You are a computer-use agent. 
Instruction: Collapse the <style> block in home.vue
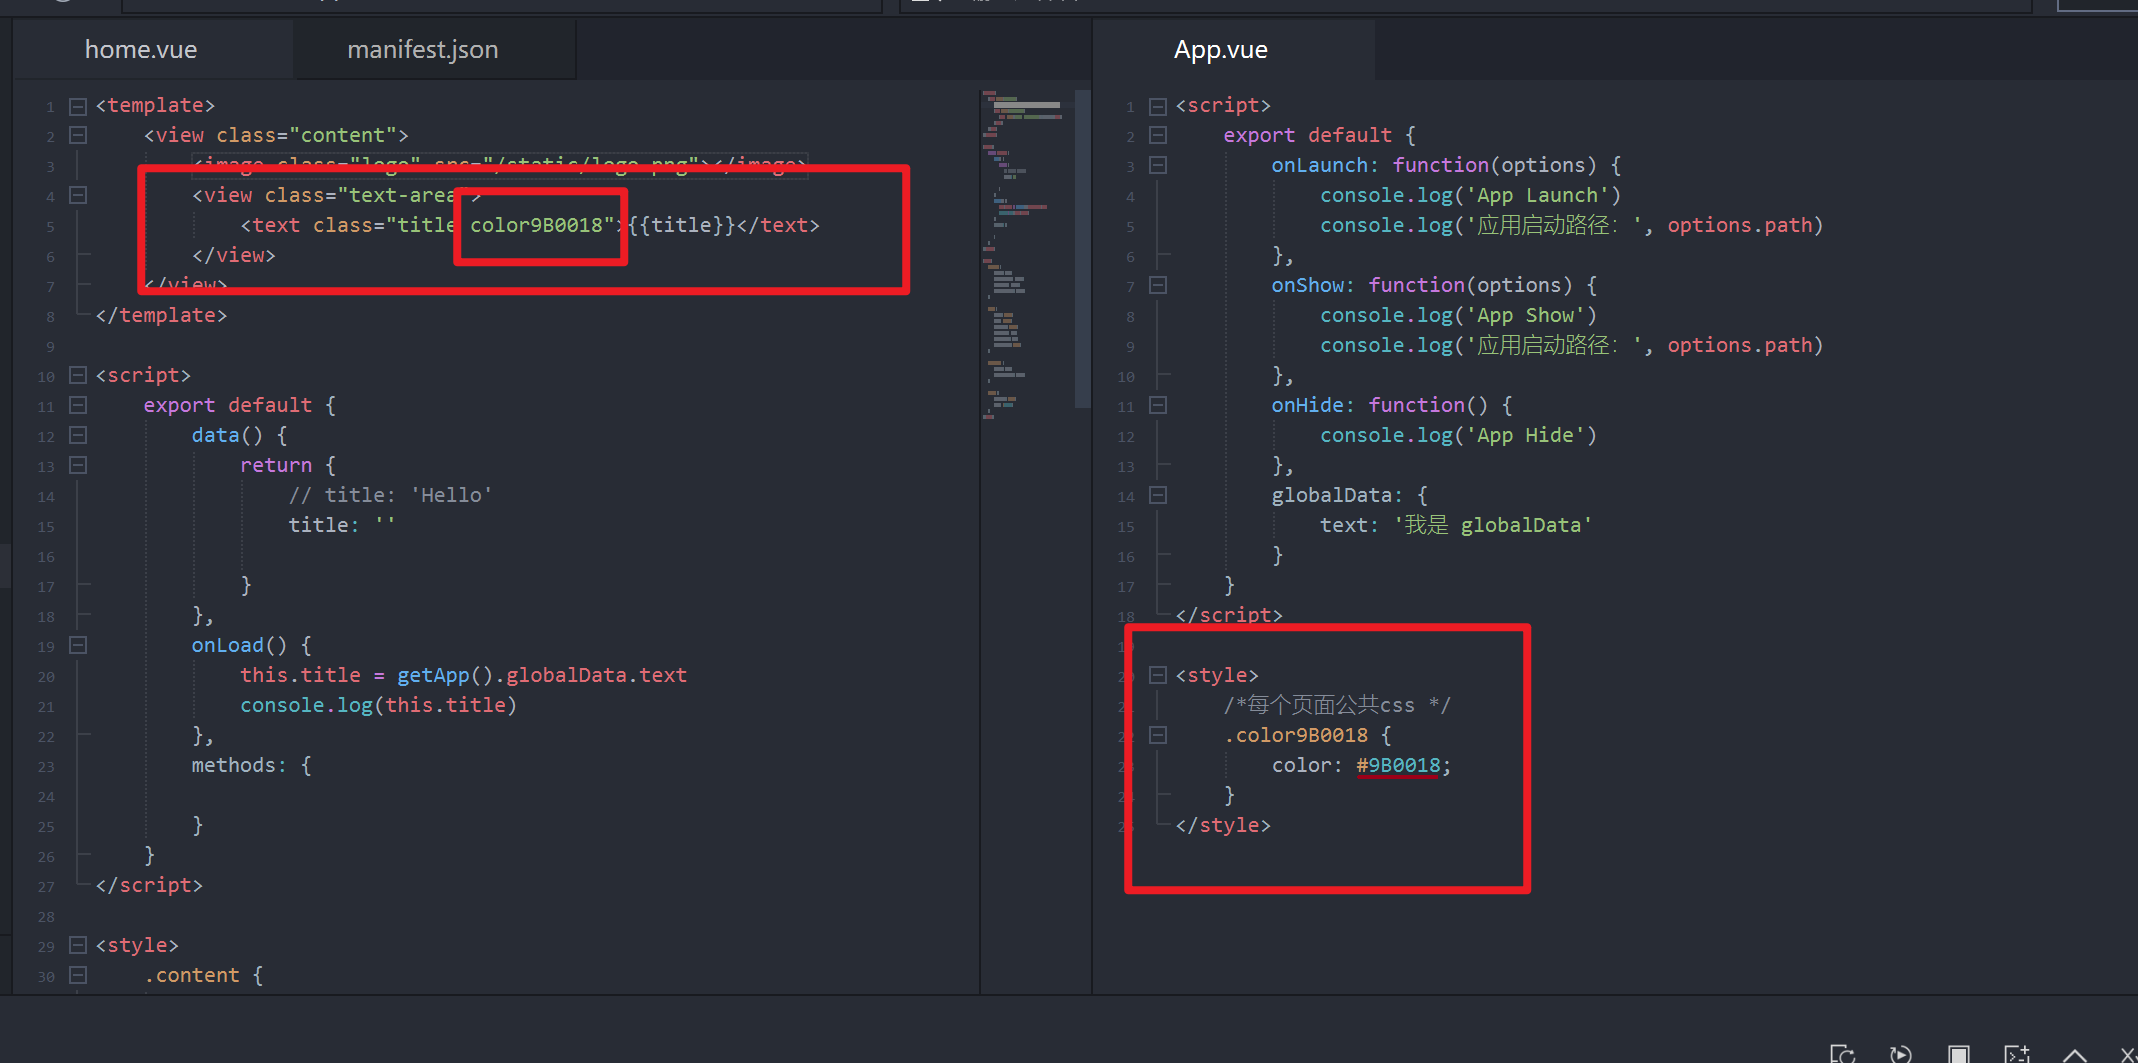[x=78, y=945]
